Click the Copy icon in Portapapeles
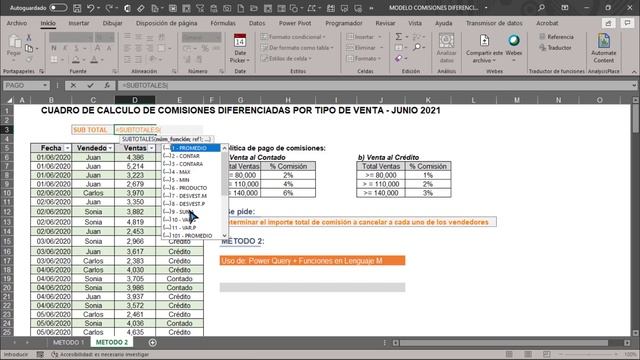The image size is (640, 360). 29,48
